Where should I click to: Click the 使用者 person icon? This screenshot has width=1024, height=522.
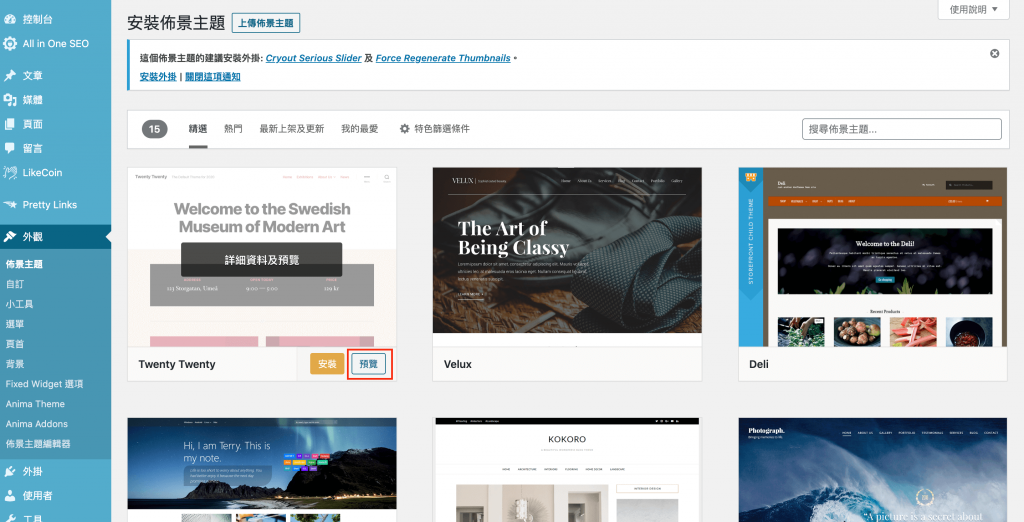[10, 495]
